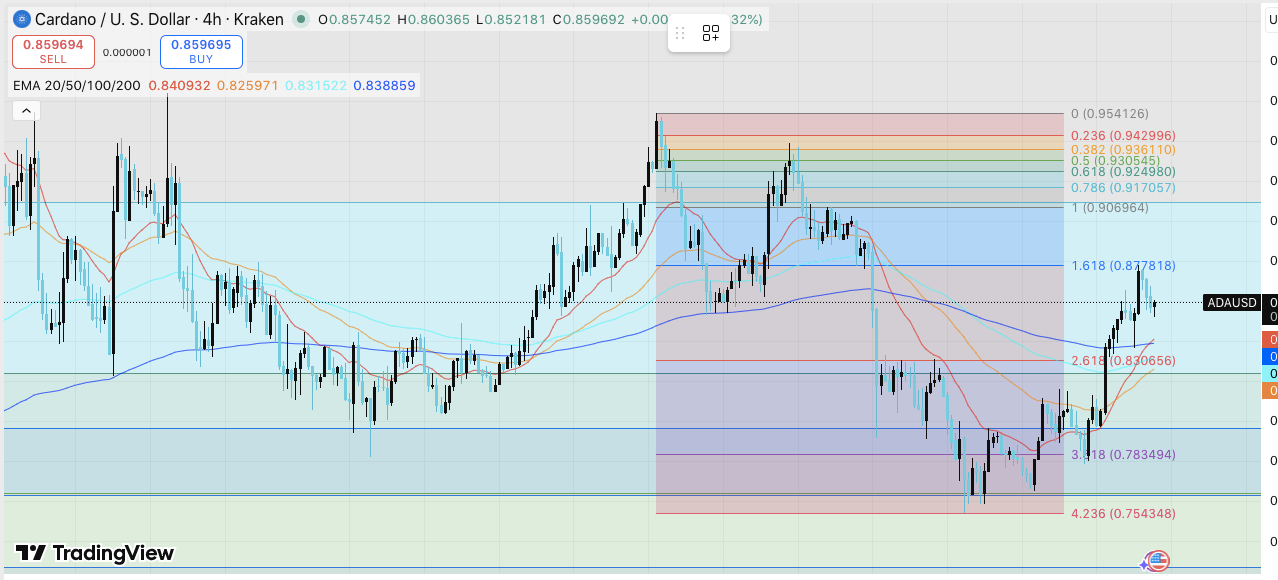Click the ADAUSD price label tag
The image size is (1278, 580).
click(x=1232, y=302)
